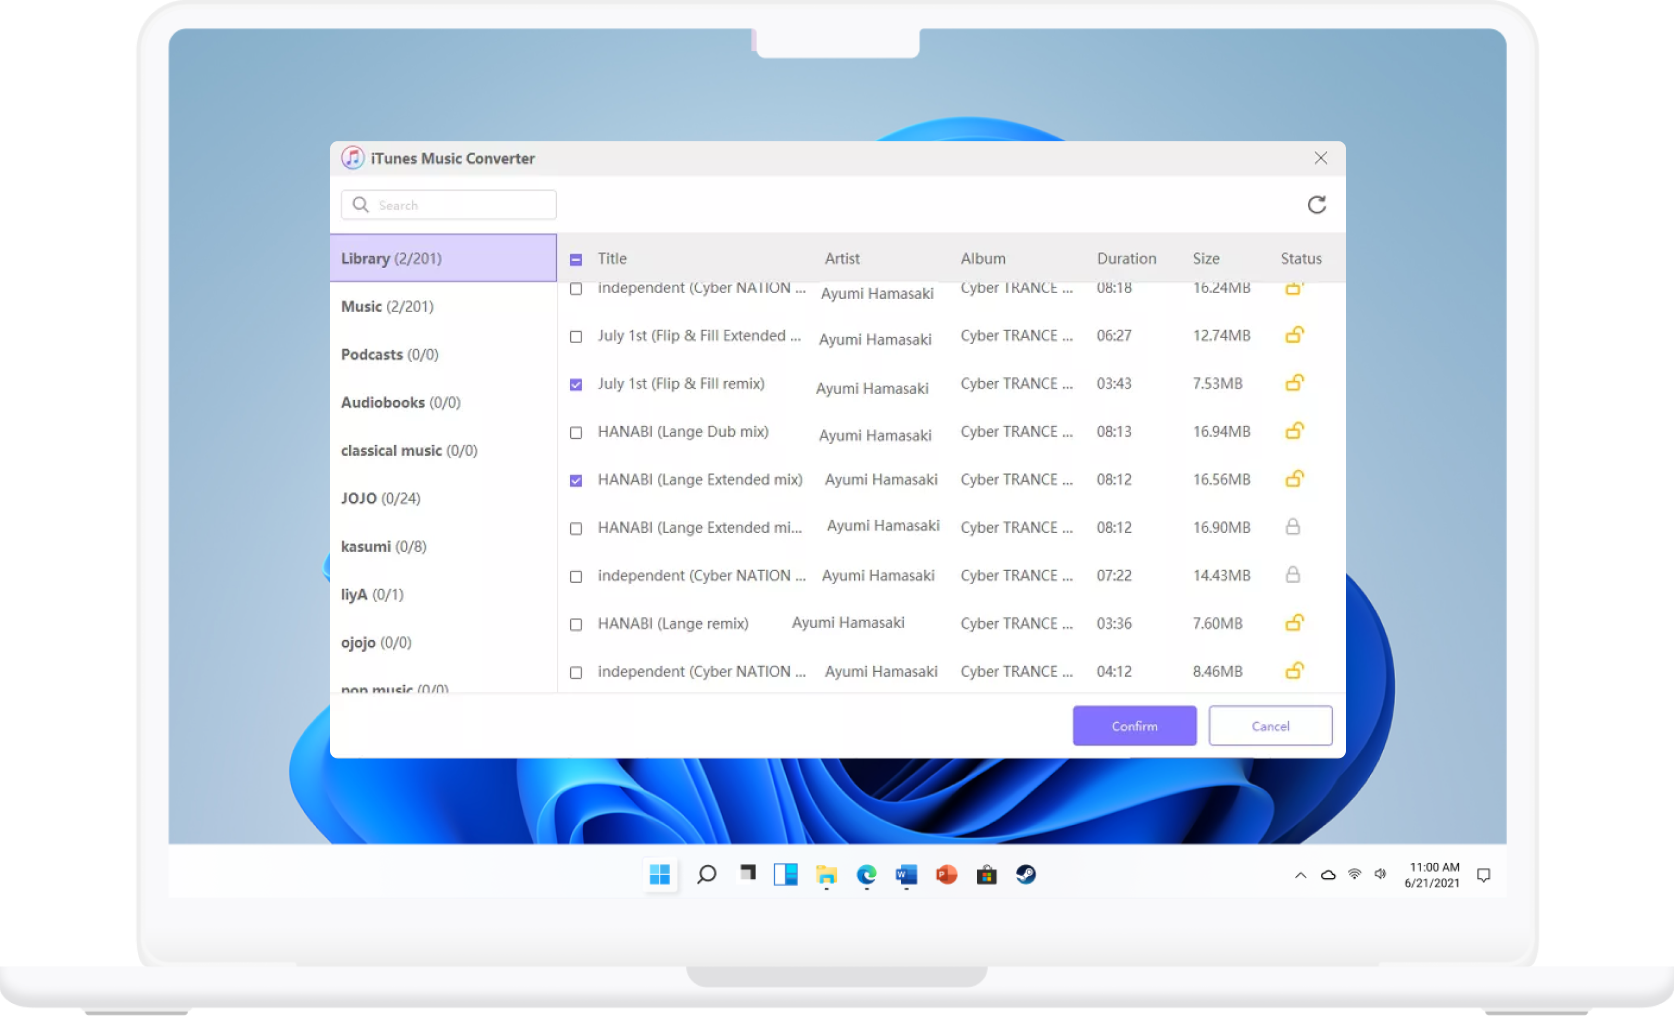Open ojojo (0/0) playlist
The image size is (1674, 1016).
(x=443, y=642)
